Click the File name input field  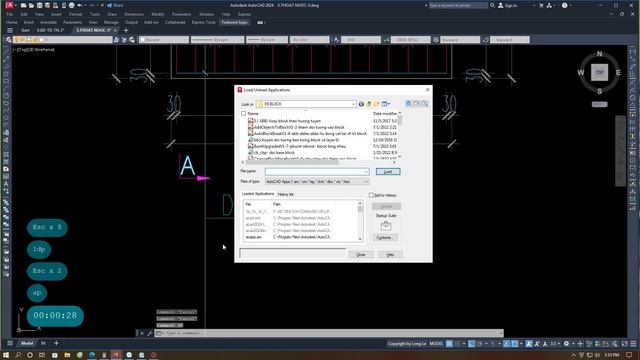317,172
